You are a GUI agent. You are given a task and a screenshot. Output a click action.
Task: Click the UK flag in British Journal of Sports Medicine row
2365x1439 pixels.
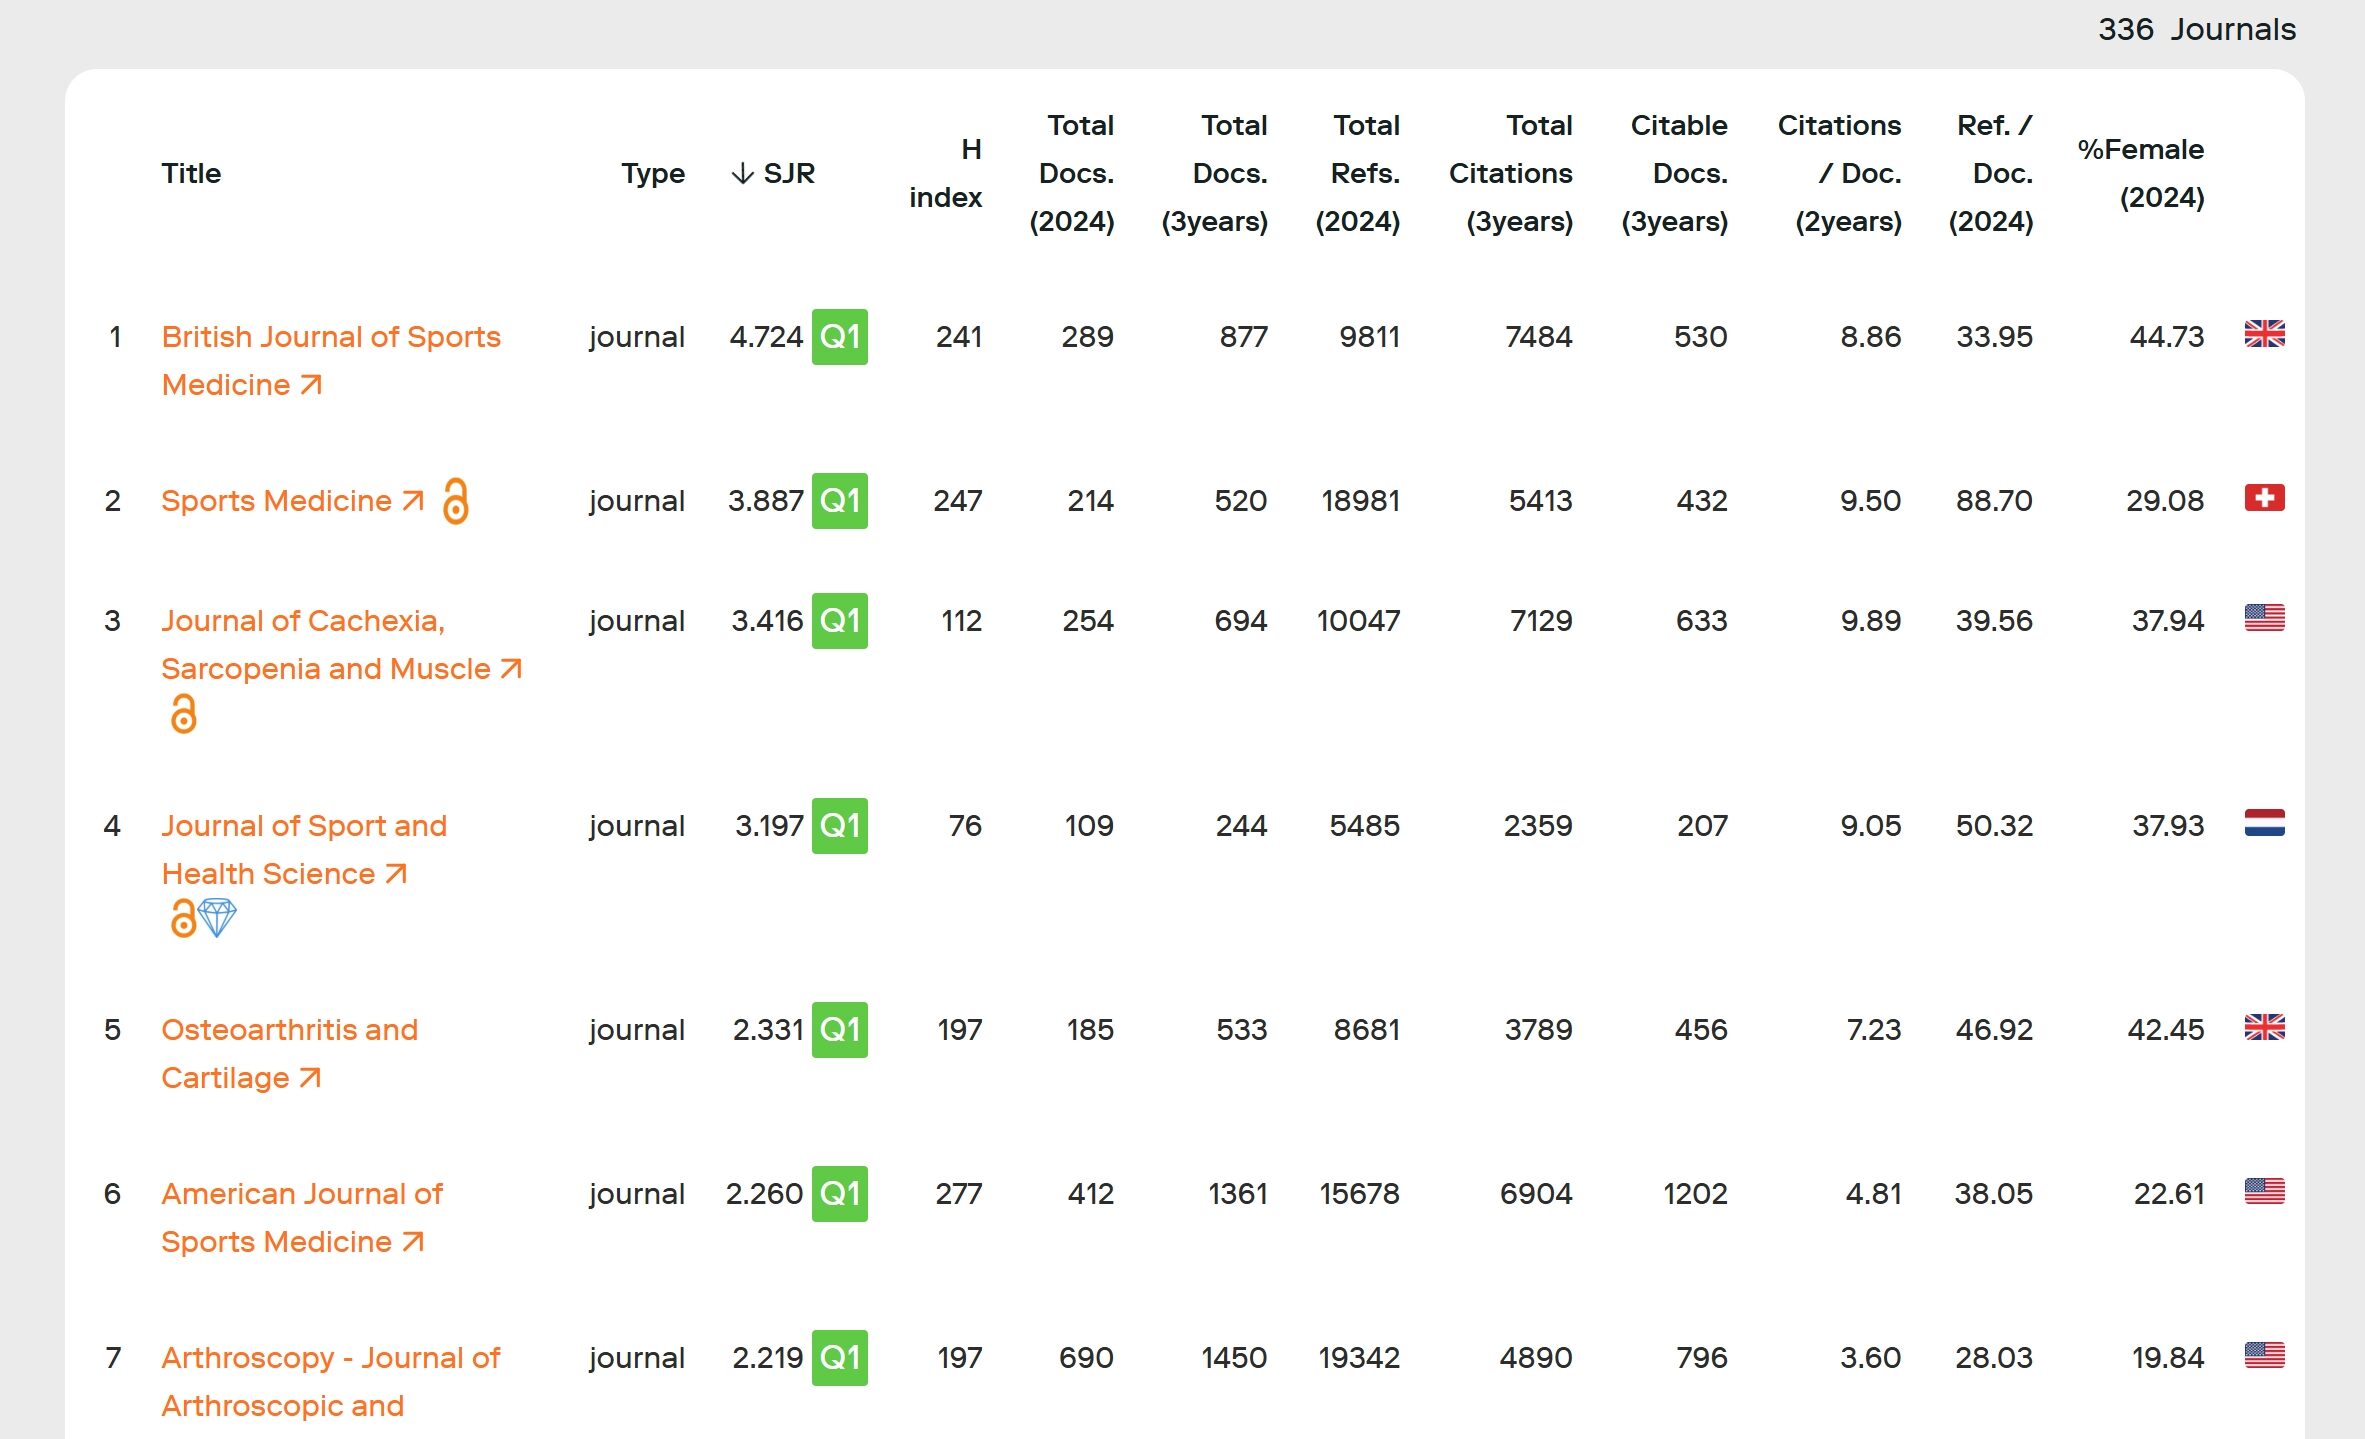[2263, 334]
